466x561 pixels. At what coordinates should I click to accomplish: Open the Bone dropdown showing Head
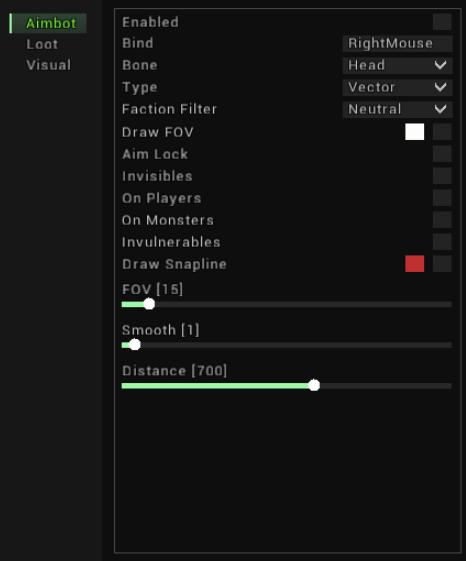coord(397,65)
